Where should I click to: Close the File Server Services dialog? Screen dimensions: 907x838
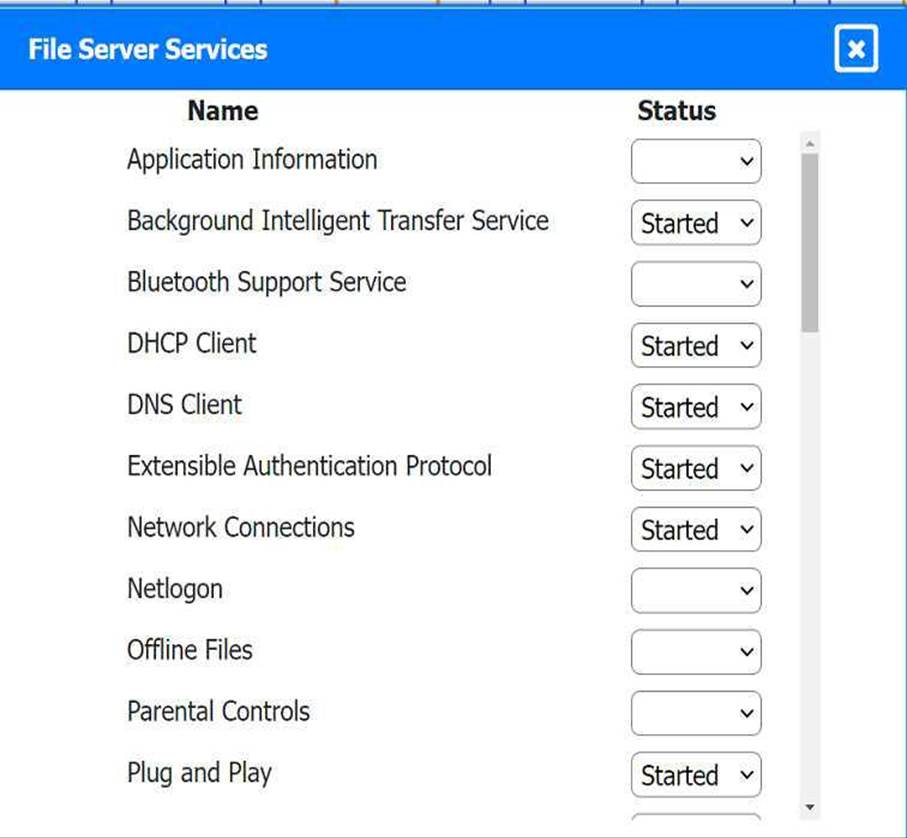[855, 49]
